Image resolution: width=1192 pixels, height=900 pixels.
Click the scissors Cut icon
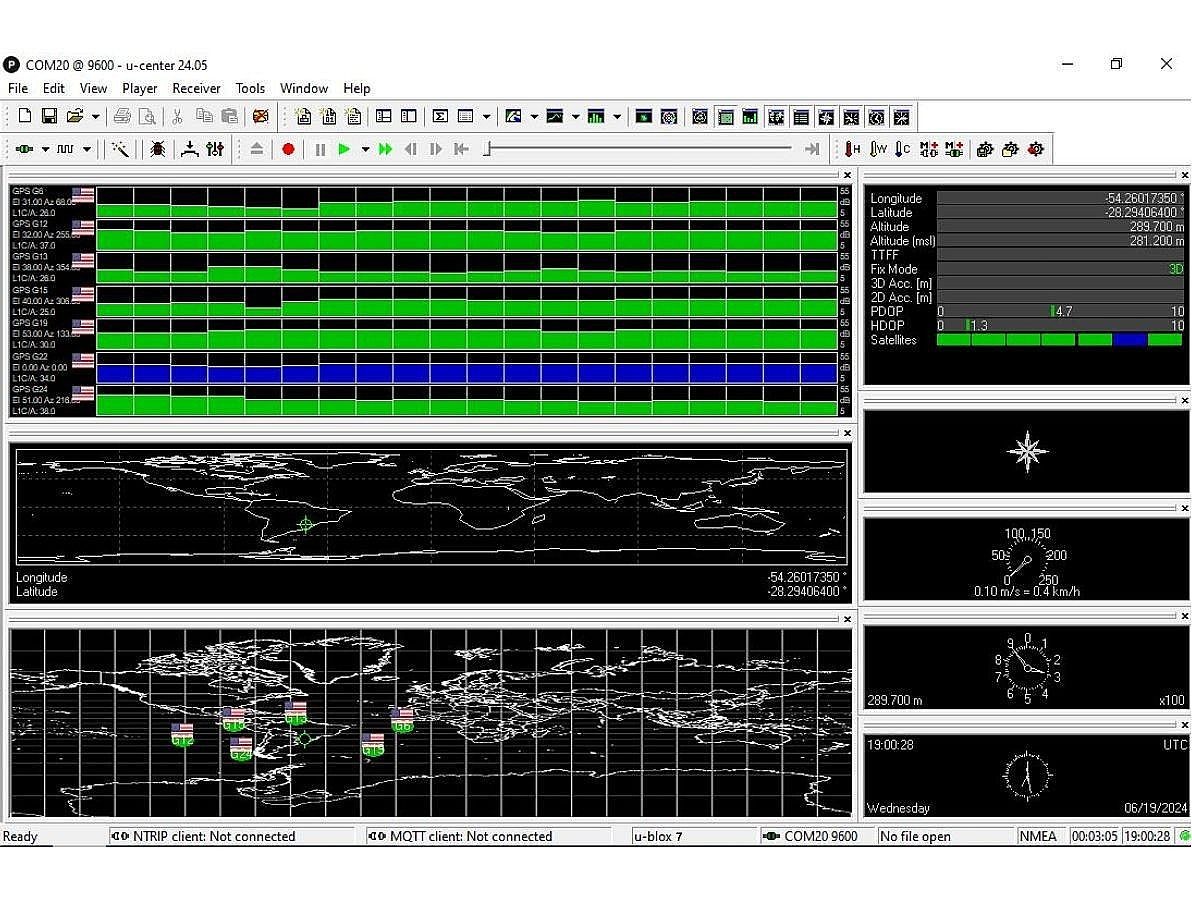pyautogui.click(x=177, y=116)
